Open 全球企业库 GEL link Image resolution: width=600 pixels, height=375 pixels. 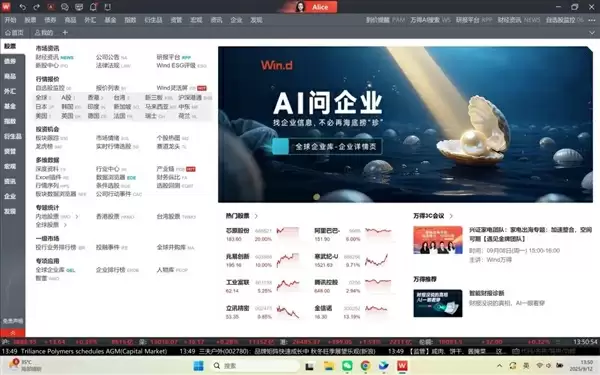click(55, 270)
